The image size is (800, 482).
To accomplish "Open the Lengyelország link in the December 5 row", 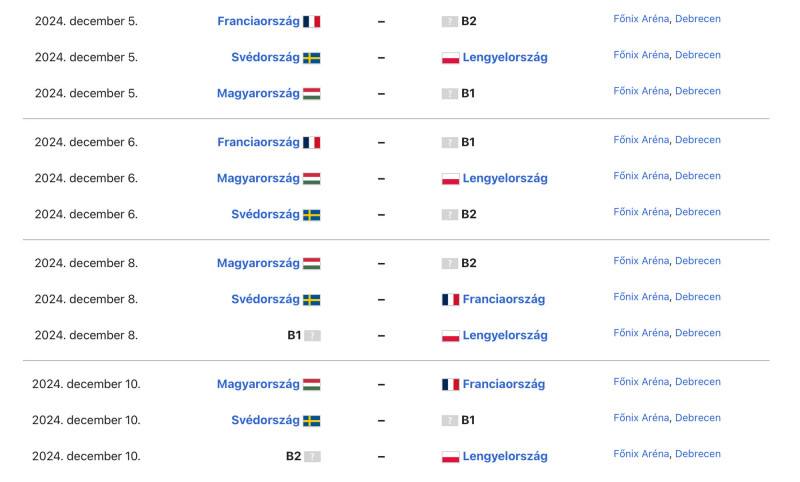I will 505,57.
